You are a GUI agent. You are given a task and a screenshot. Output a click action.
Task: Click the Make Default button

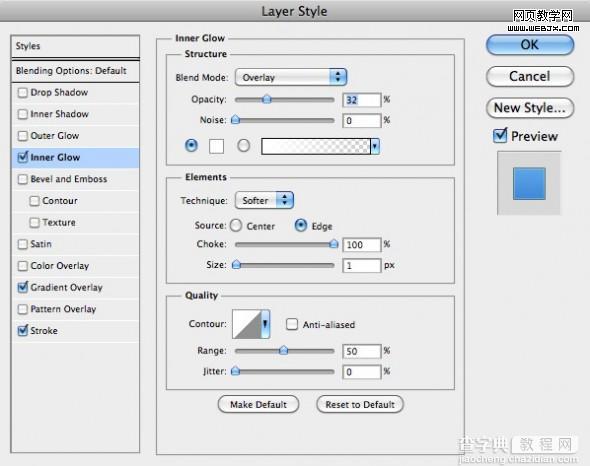pyautogui.click(x=259, y=405)
